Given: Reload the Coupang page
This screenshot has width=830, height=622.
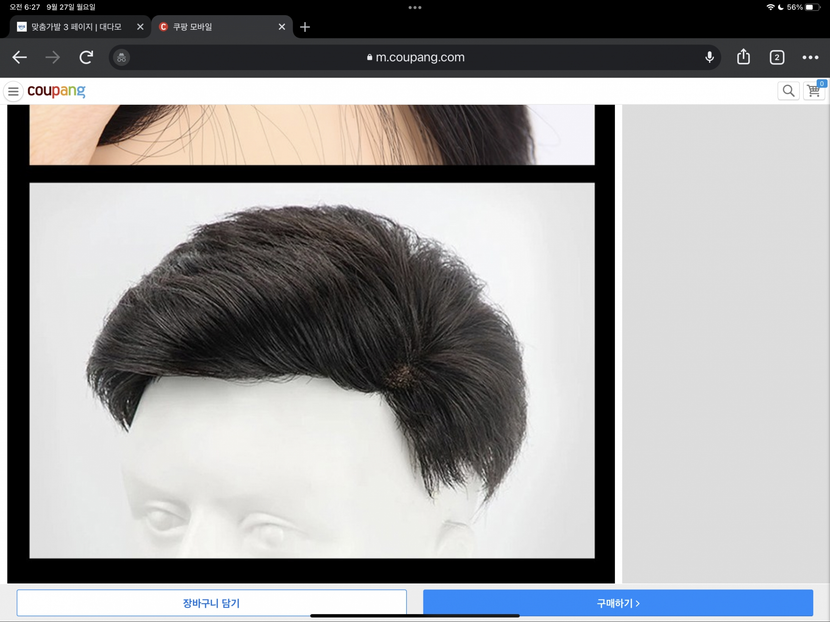Looking at the screenshot, I should pyautogui.click(x=86, y=57).
